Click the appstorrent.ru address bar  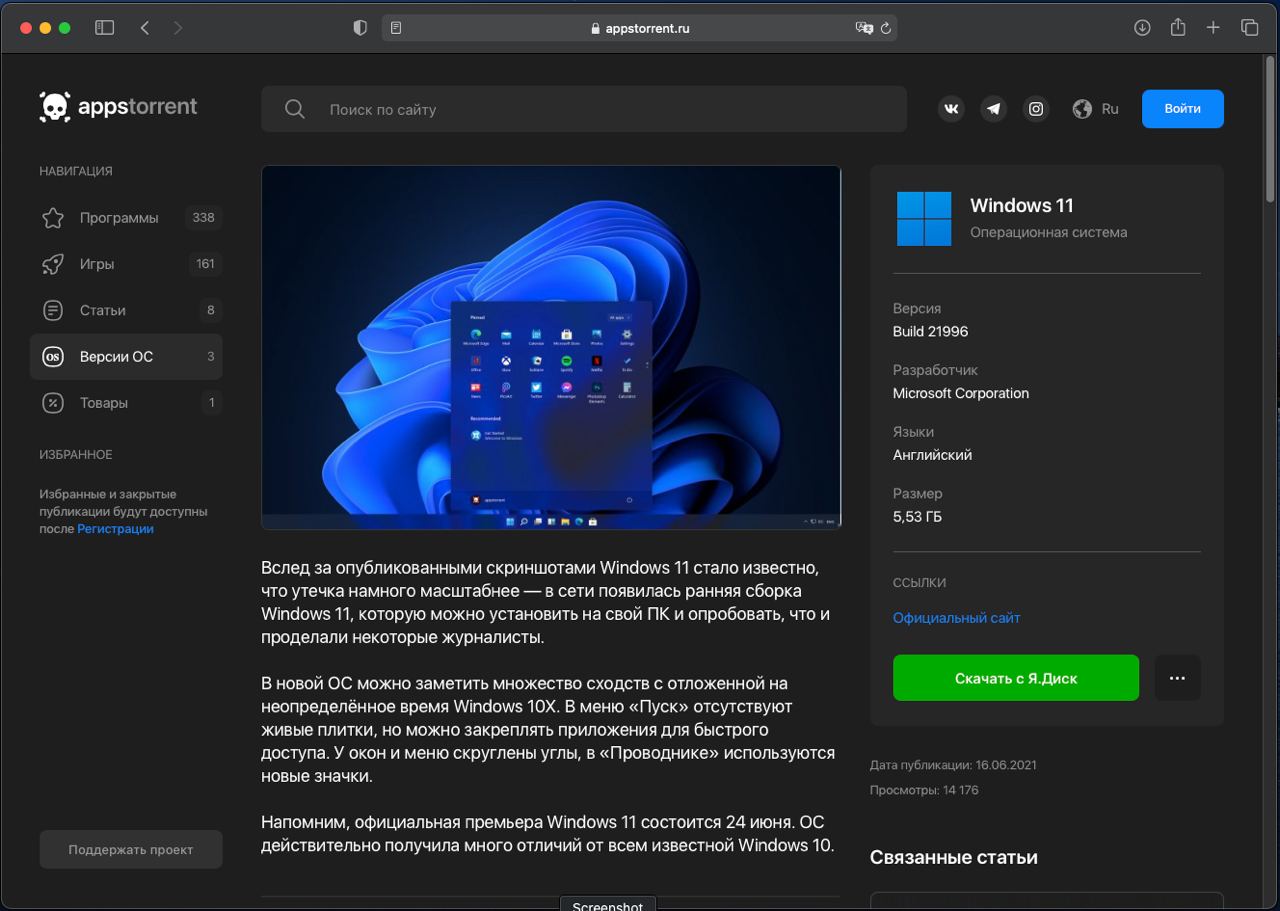pos(640,28)
